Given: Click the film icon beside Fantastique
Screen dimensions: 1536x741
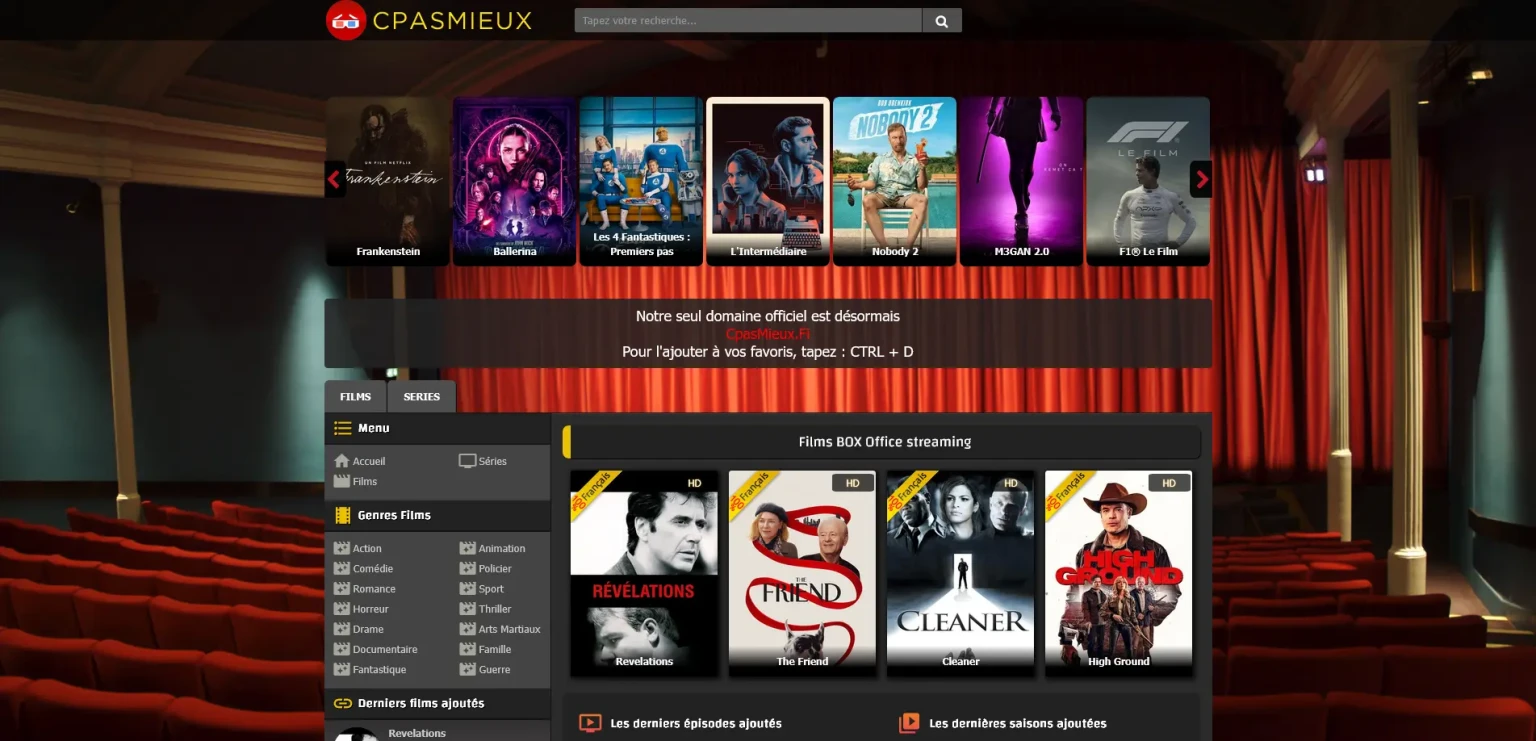Looking at the screenshot, I should pos(342,669).
